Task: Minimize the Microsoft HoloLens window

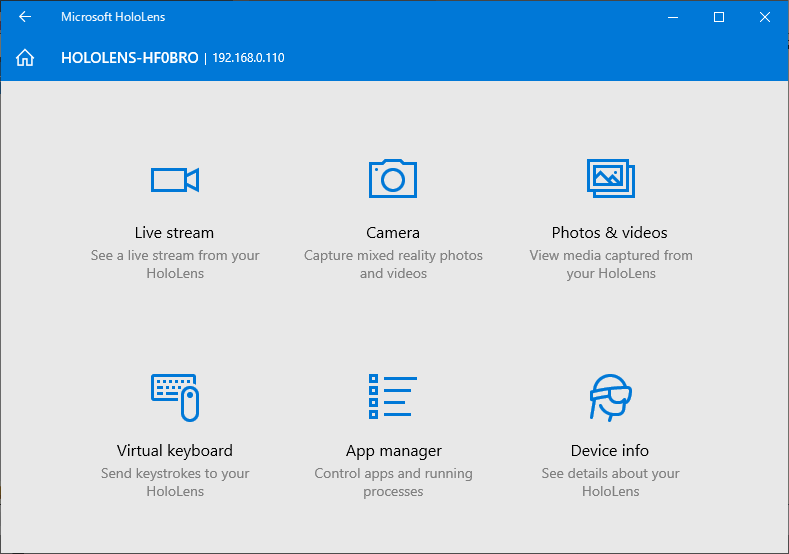Action: point(672,17)
